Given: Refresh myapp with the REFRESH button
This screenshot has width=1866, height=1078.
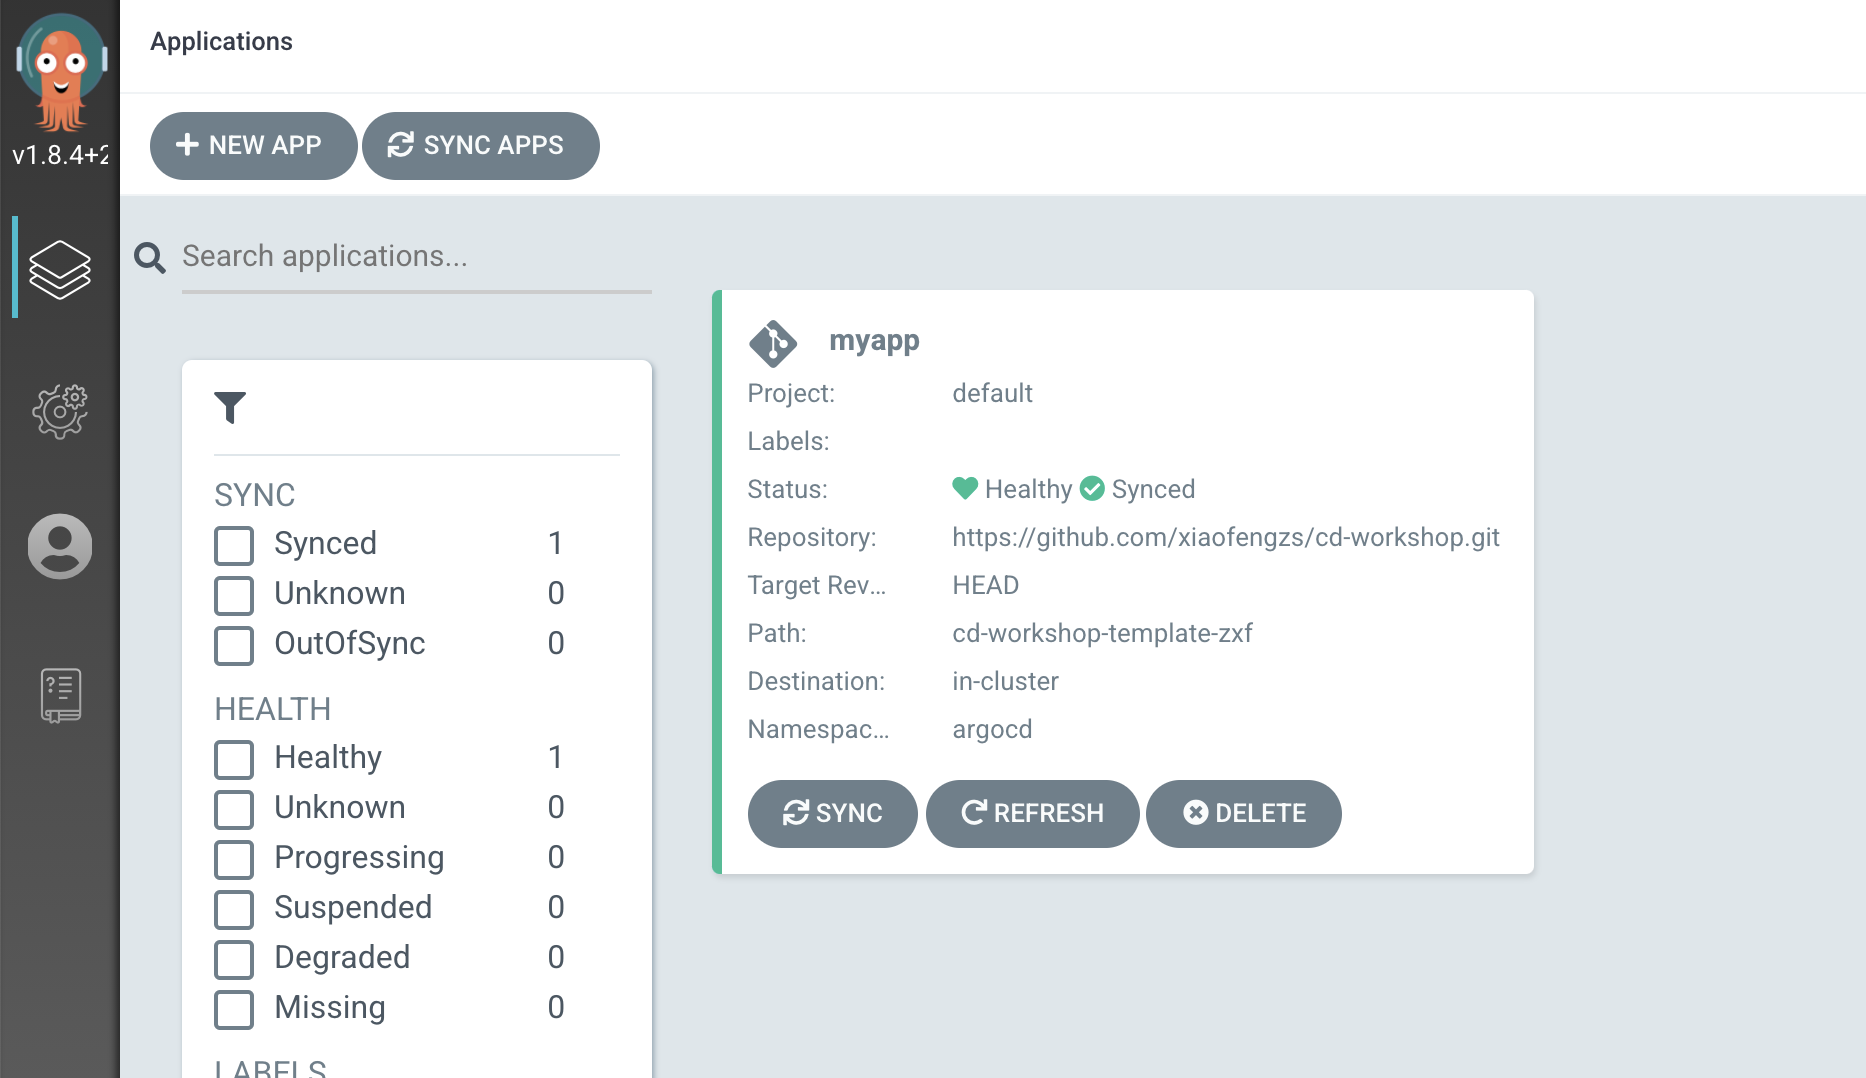Looking at the screenshot, I should tap(1032, 814).
